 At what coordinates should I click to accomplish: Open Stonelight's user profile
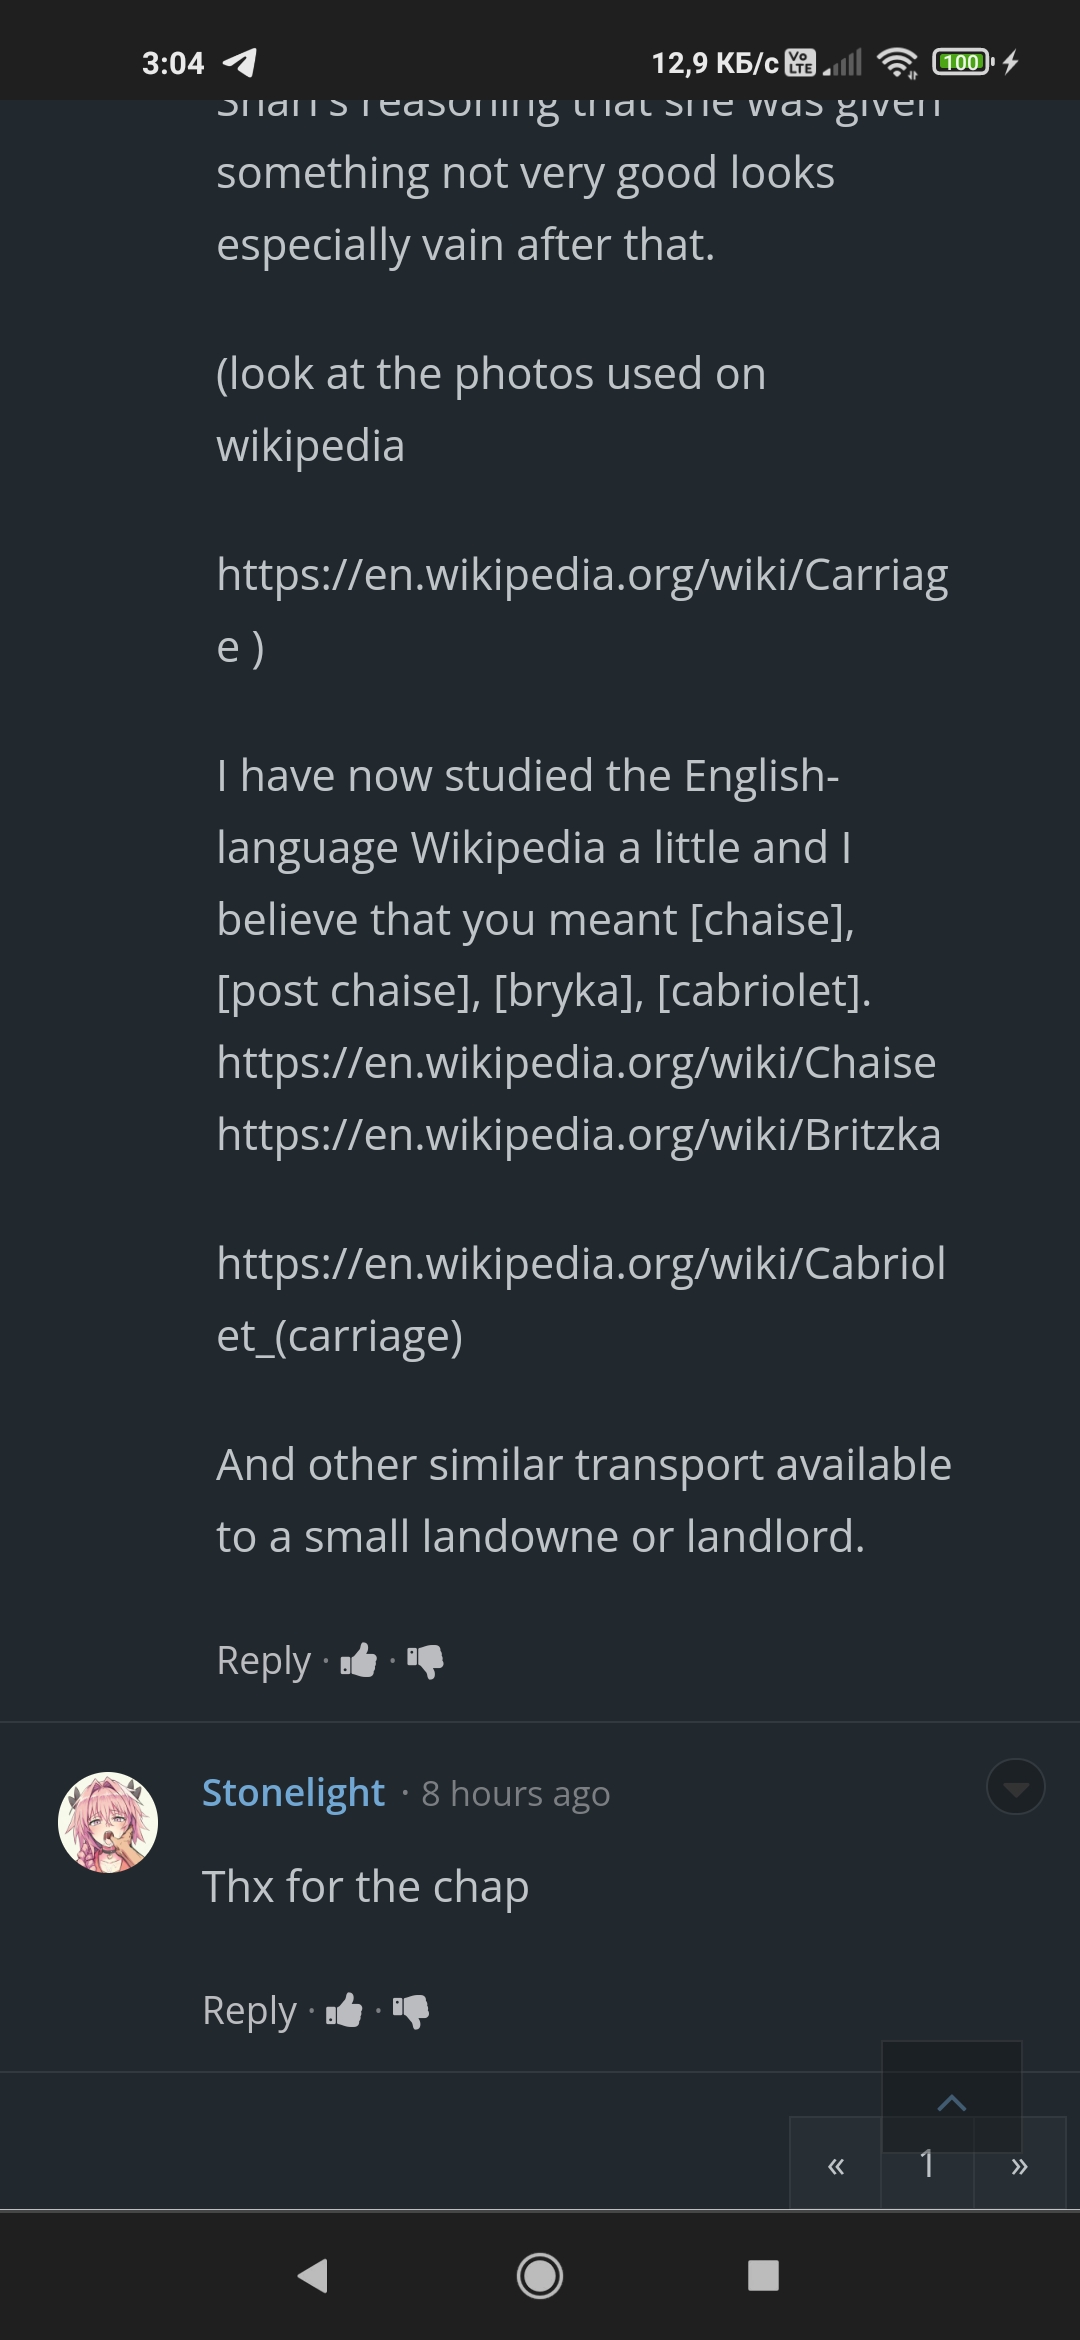coord(293,1793)
